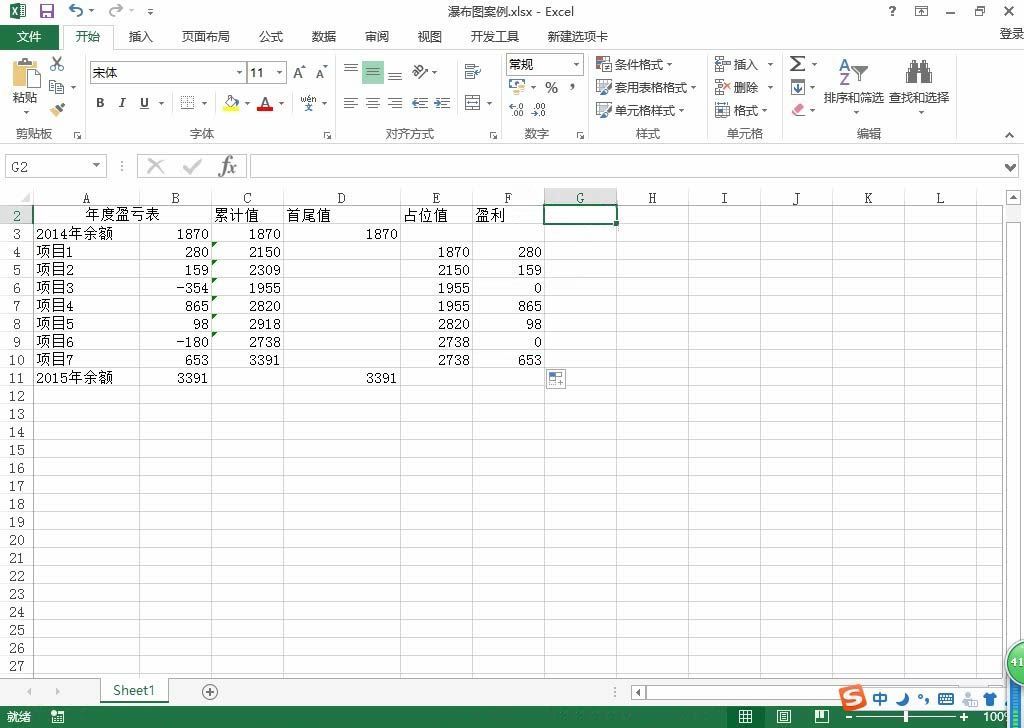Toggle middle vertical alignment
1024x728 pixels.
(373, 72)
